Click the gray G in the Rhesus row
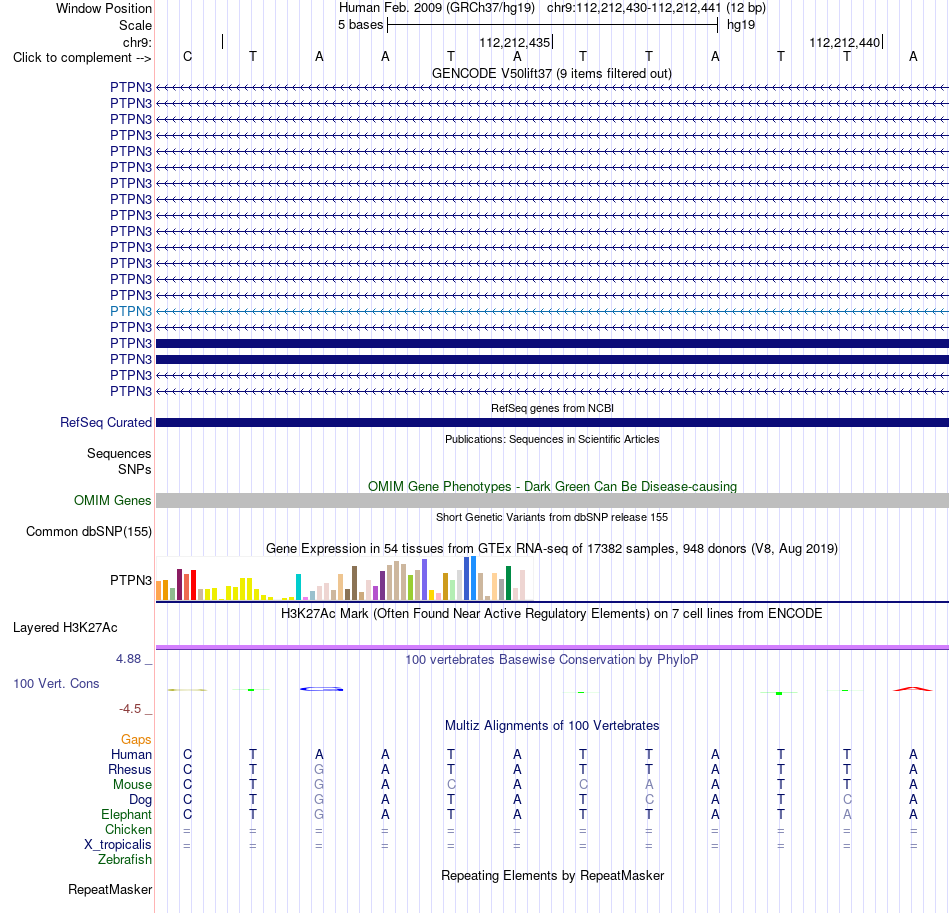 [319, 770]
